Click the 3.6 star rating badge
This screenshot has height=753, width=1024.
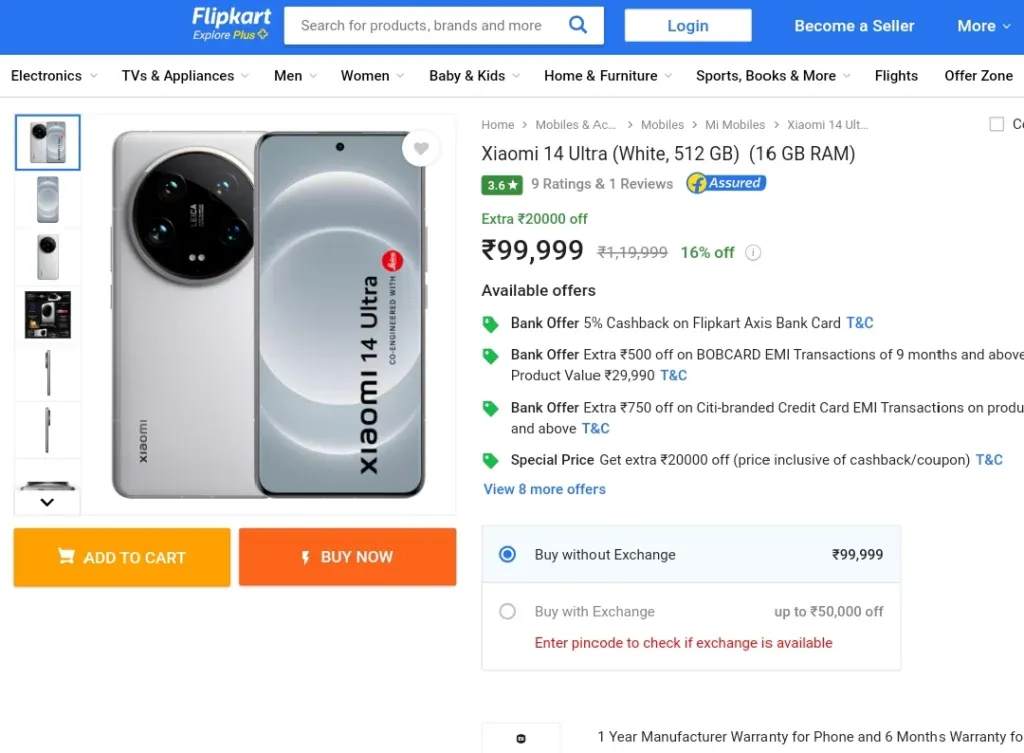tap(502, 185)
